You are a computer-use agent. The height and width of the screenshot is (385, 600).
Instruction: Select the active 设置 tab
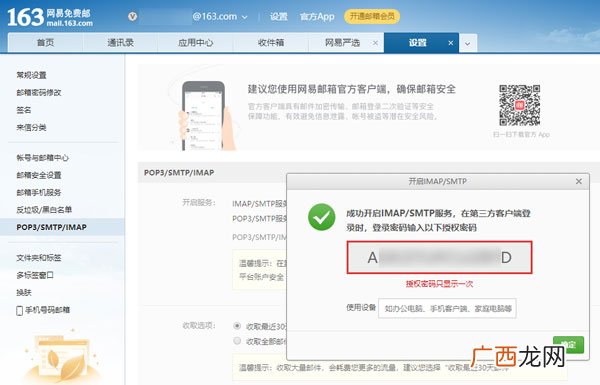pos(417,42)
